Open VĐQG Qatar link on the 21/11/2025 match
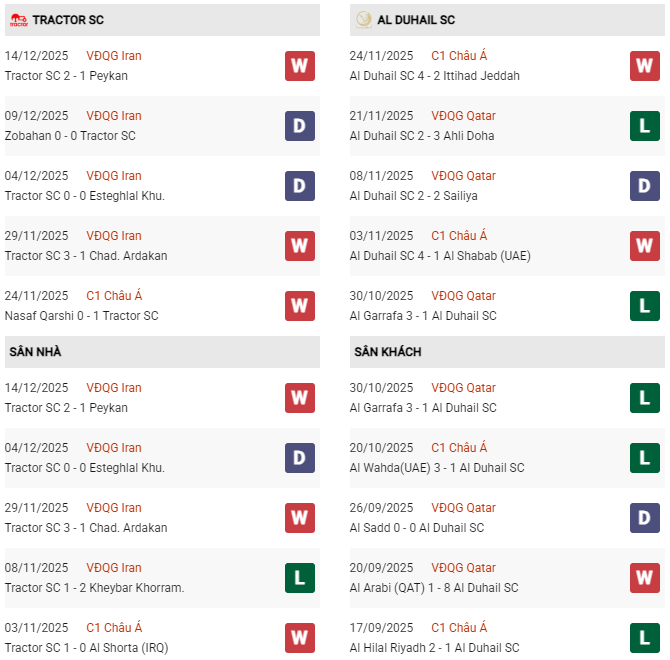The width and height of the screenshot is (670, 660). [x=463, y=116]
